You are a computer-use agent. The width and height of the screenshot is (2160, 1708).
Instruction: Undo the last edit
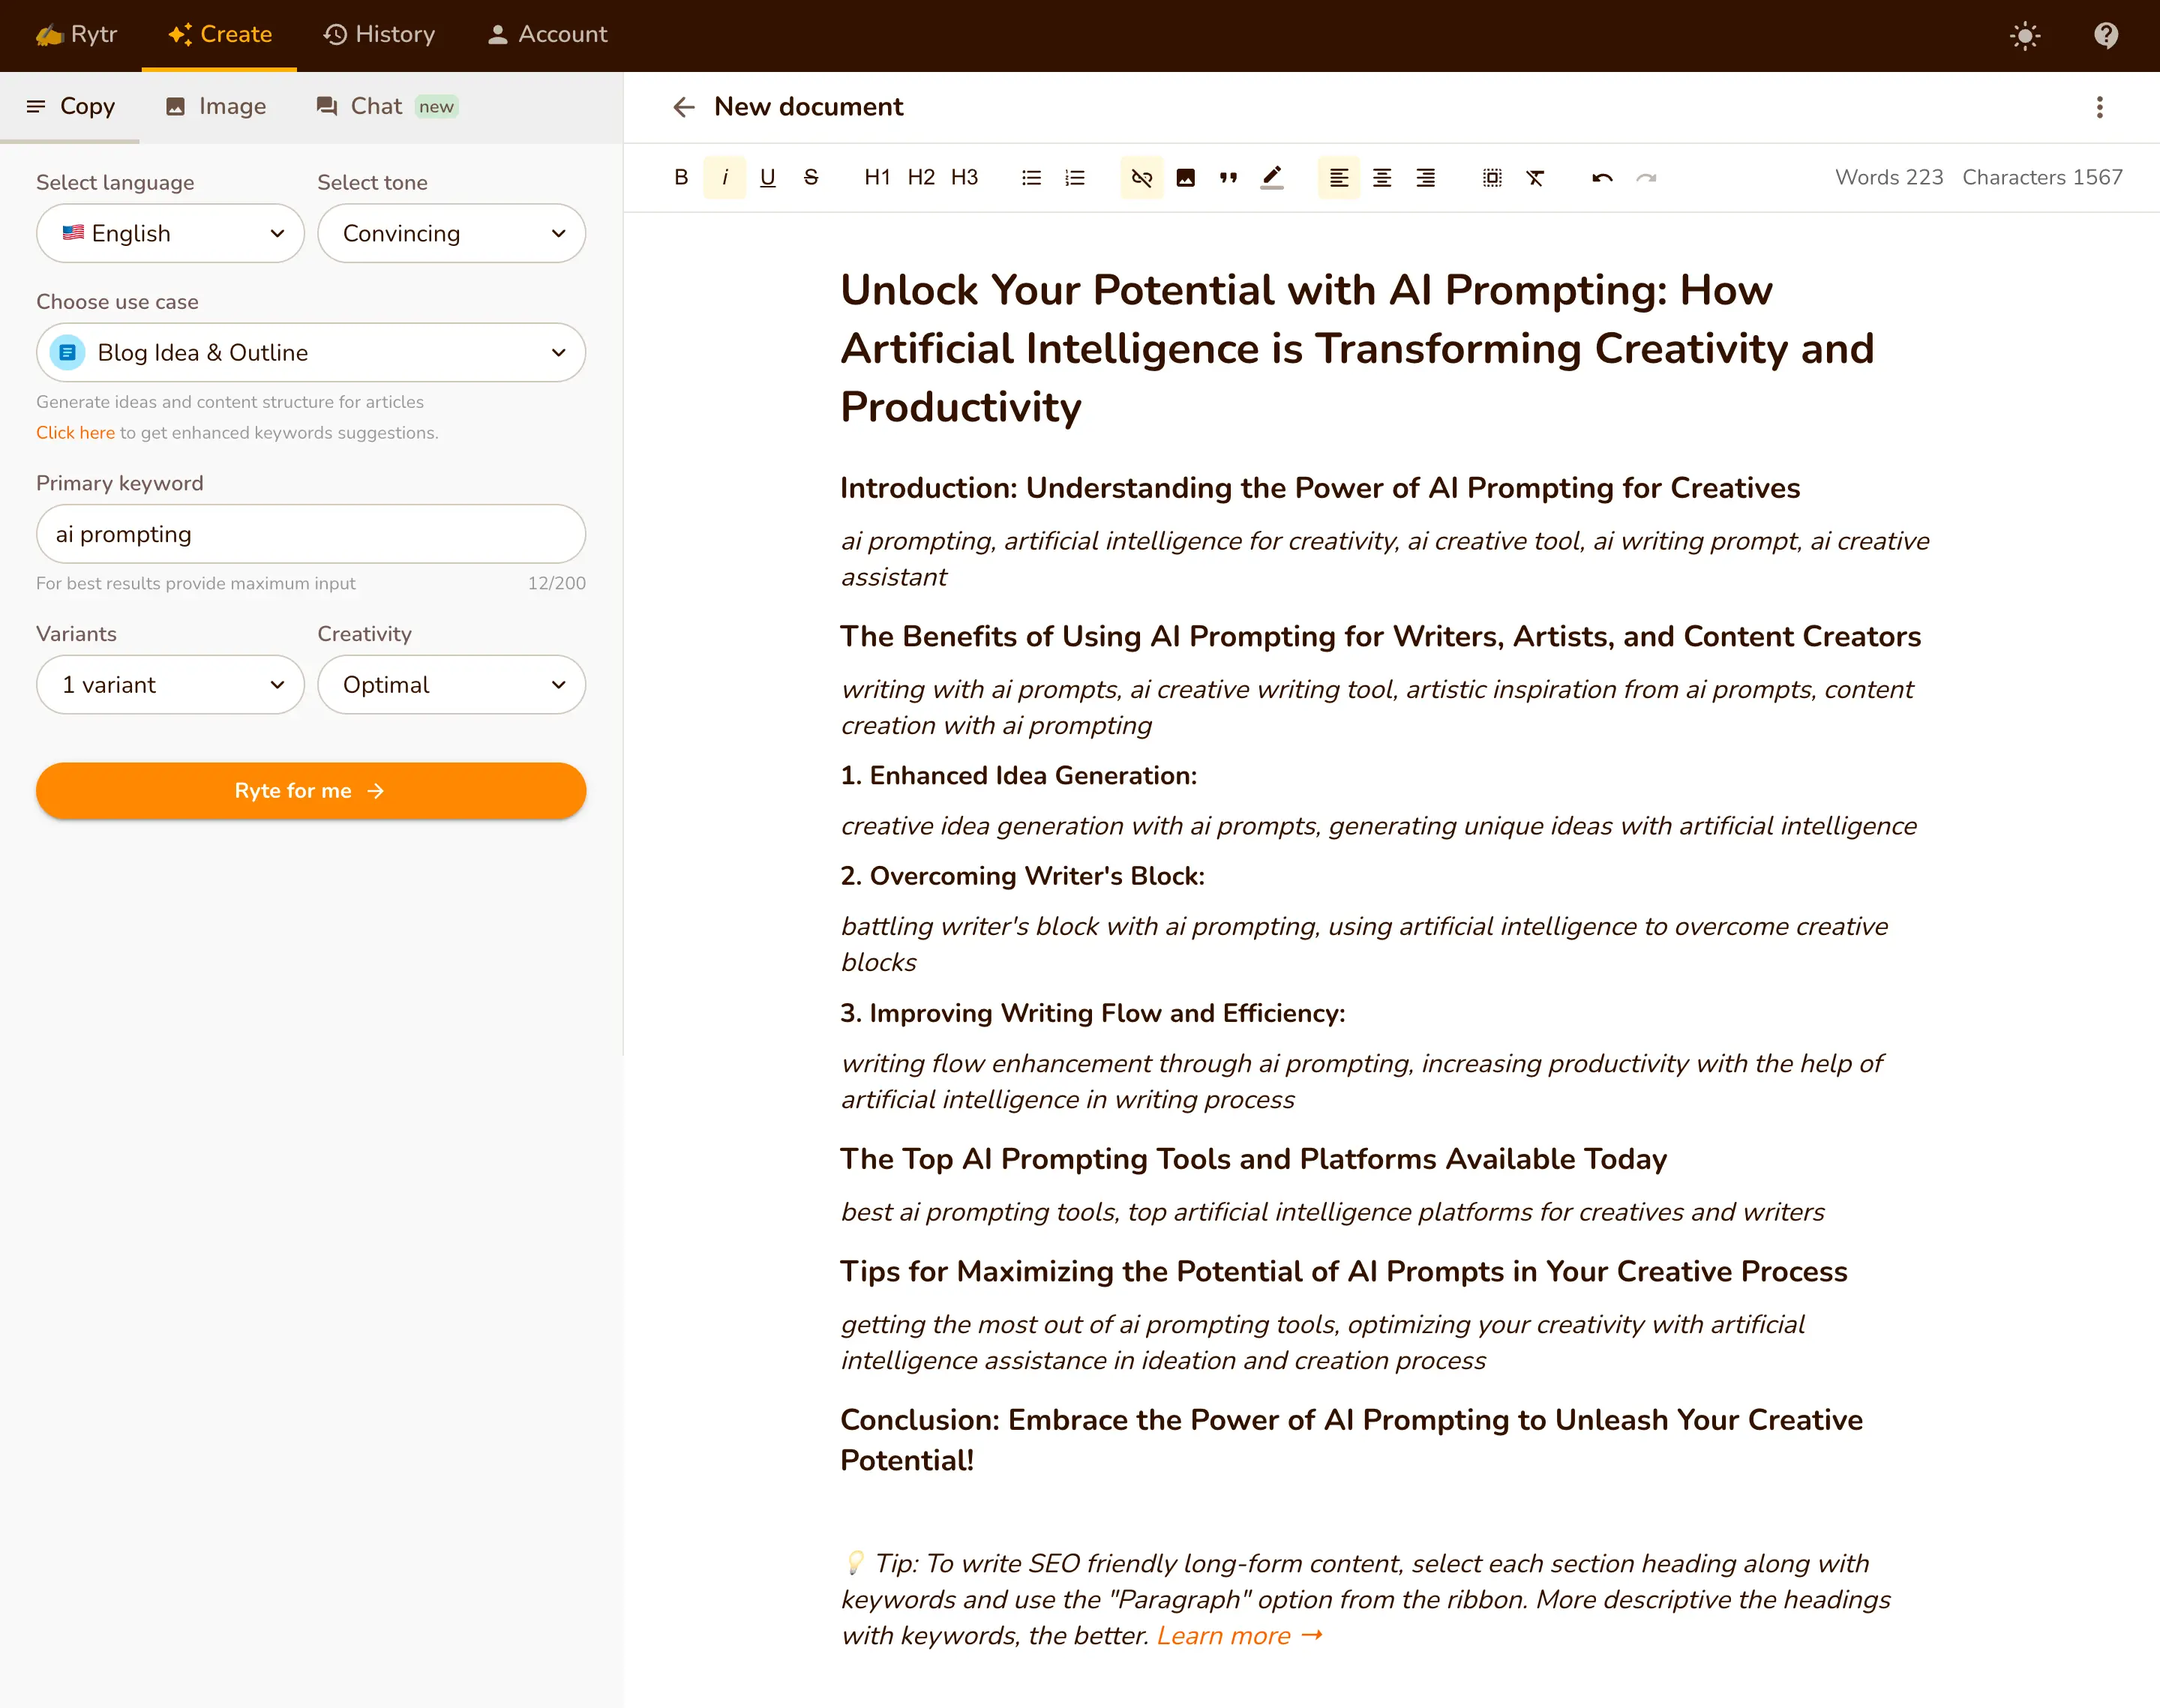(1602, 178)
